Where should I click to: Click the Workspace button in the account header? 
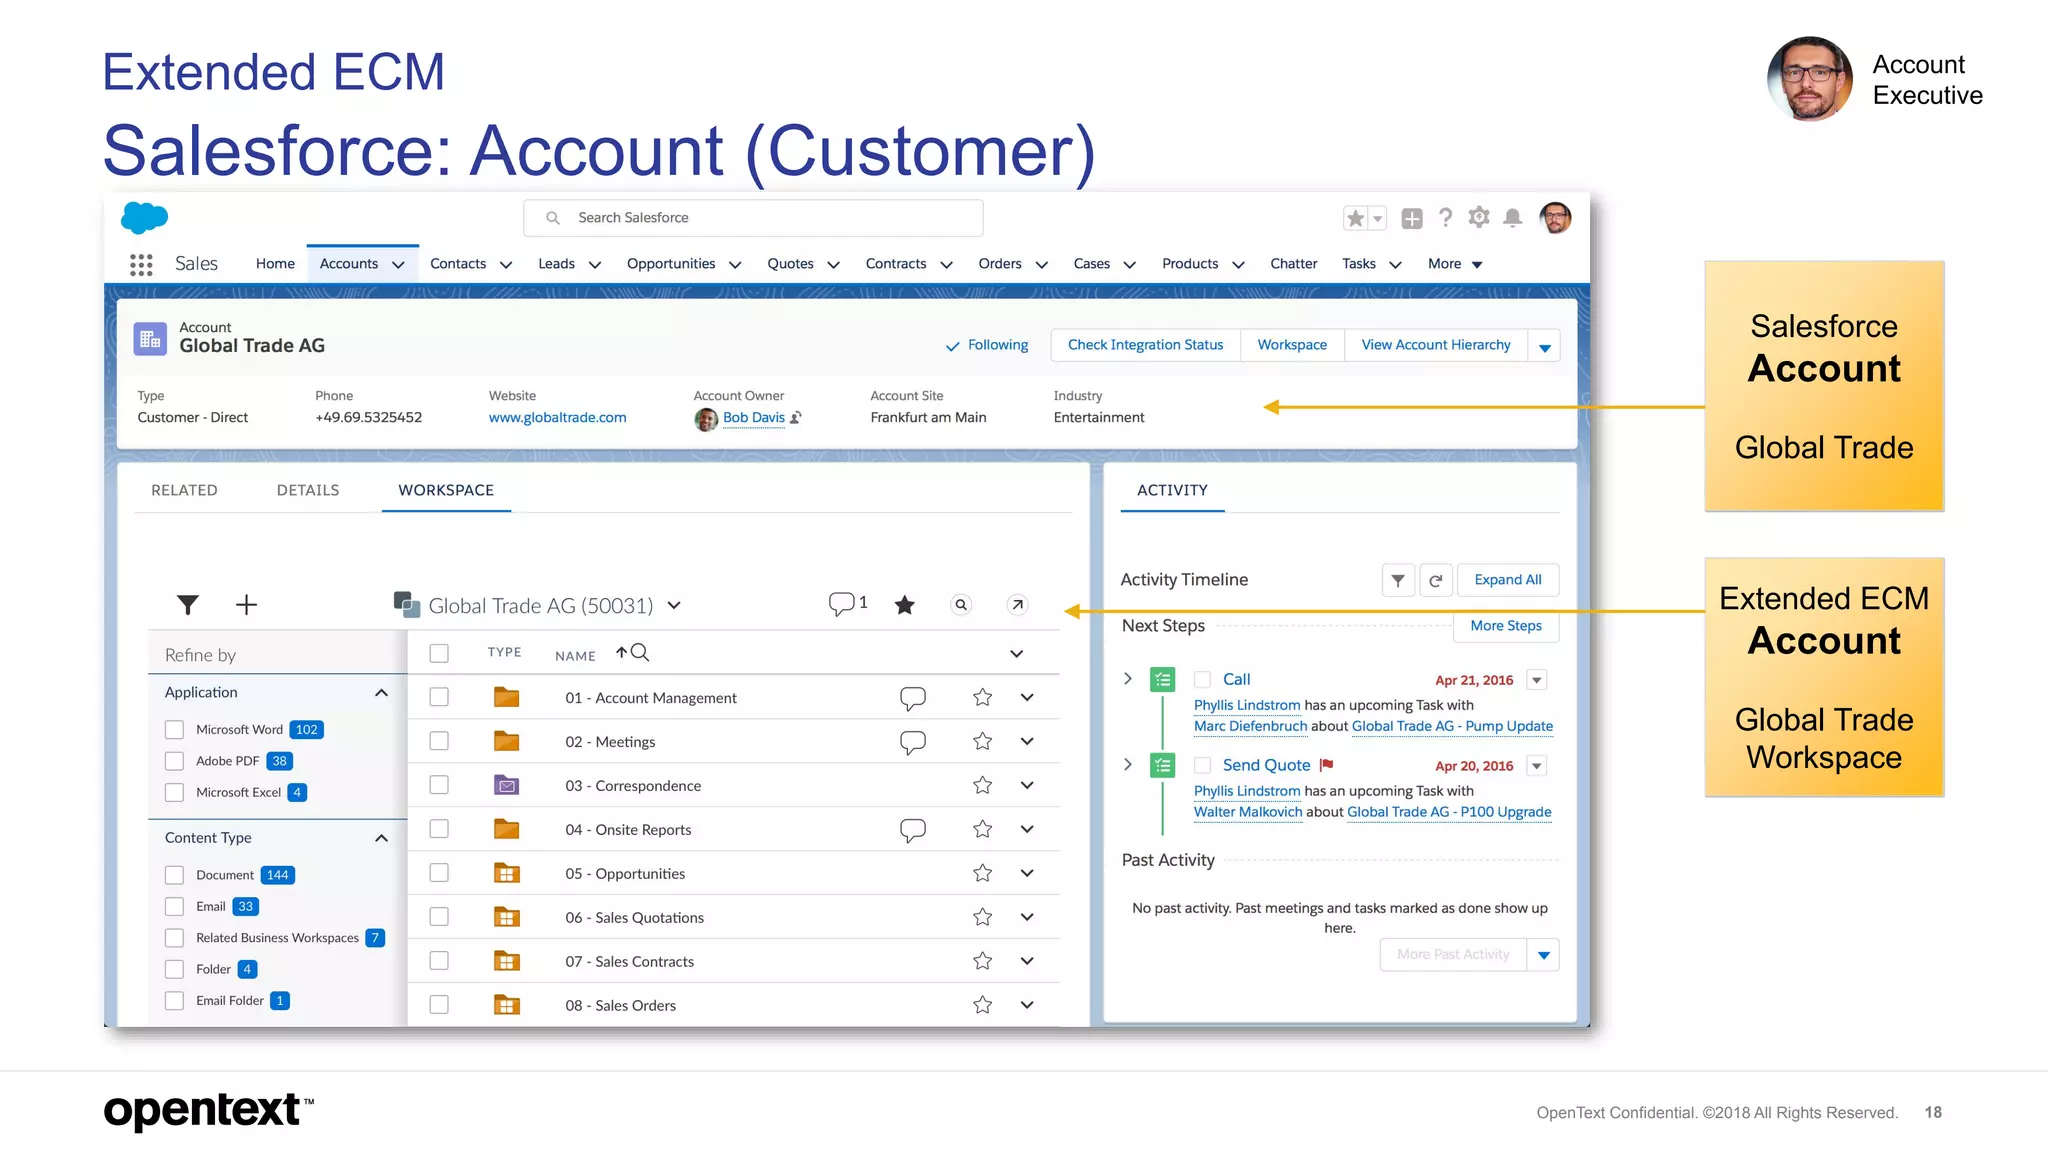pyautogui.click(x=1292, y=345)
